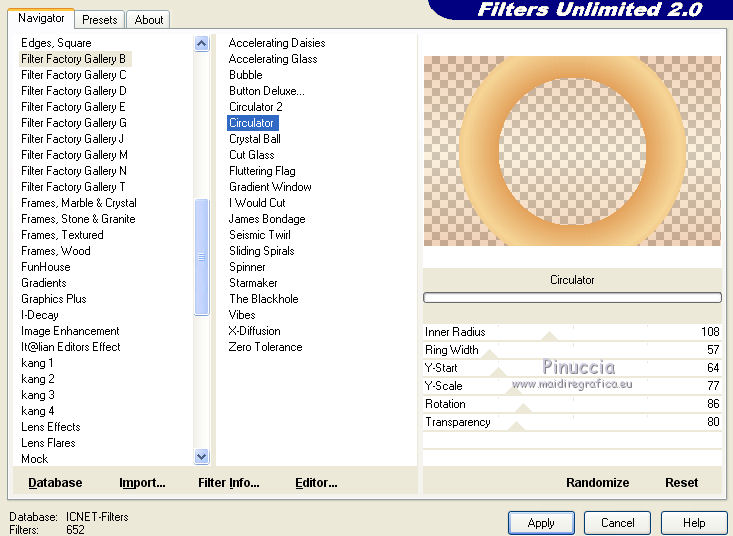This screenshot has width=733, height=536.
Task: Select Edges, Square category
Action: click(x=56, y=43)
